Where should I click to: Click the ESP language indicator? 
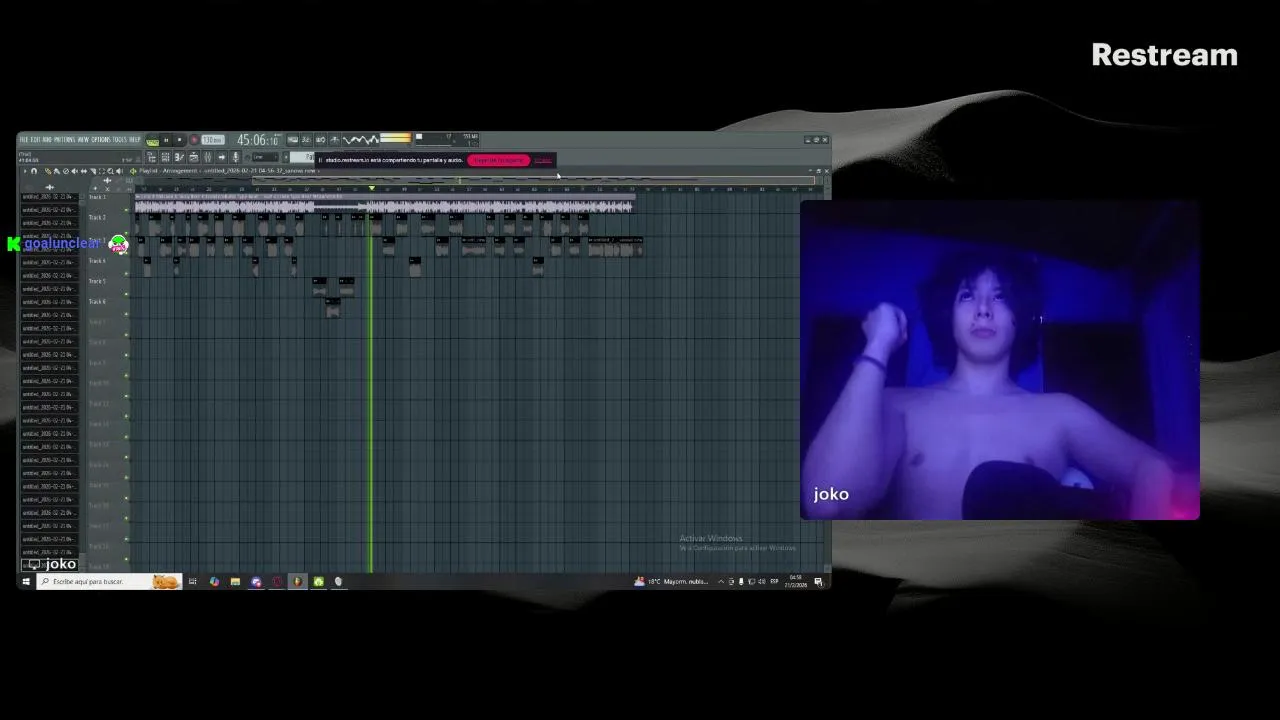[774, 582]
